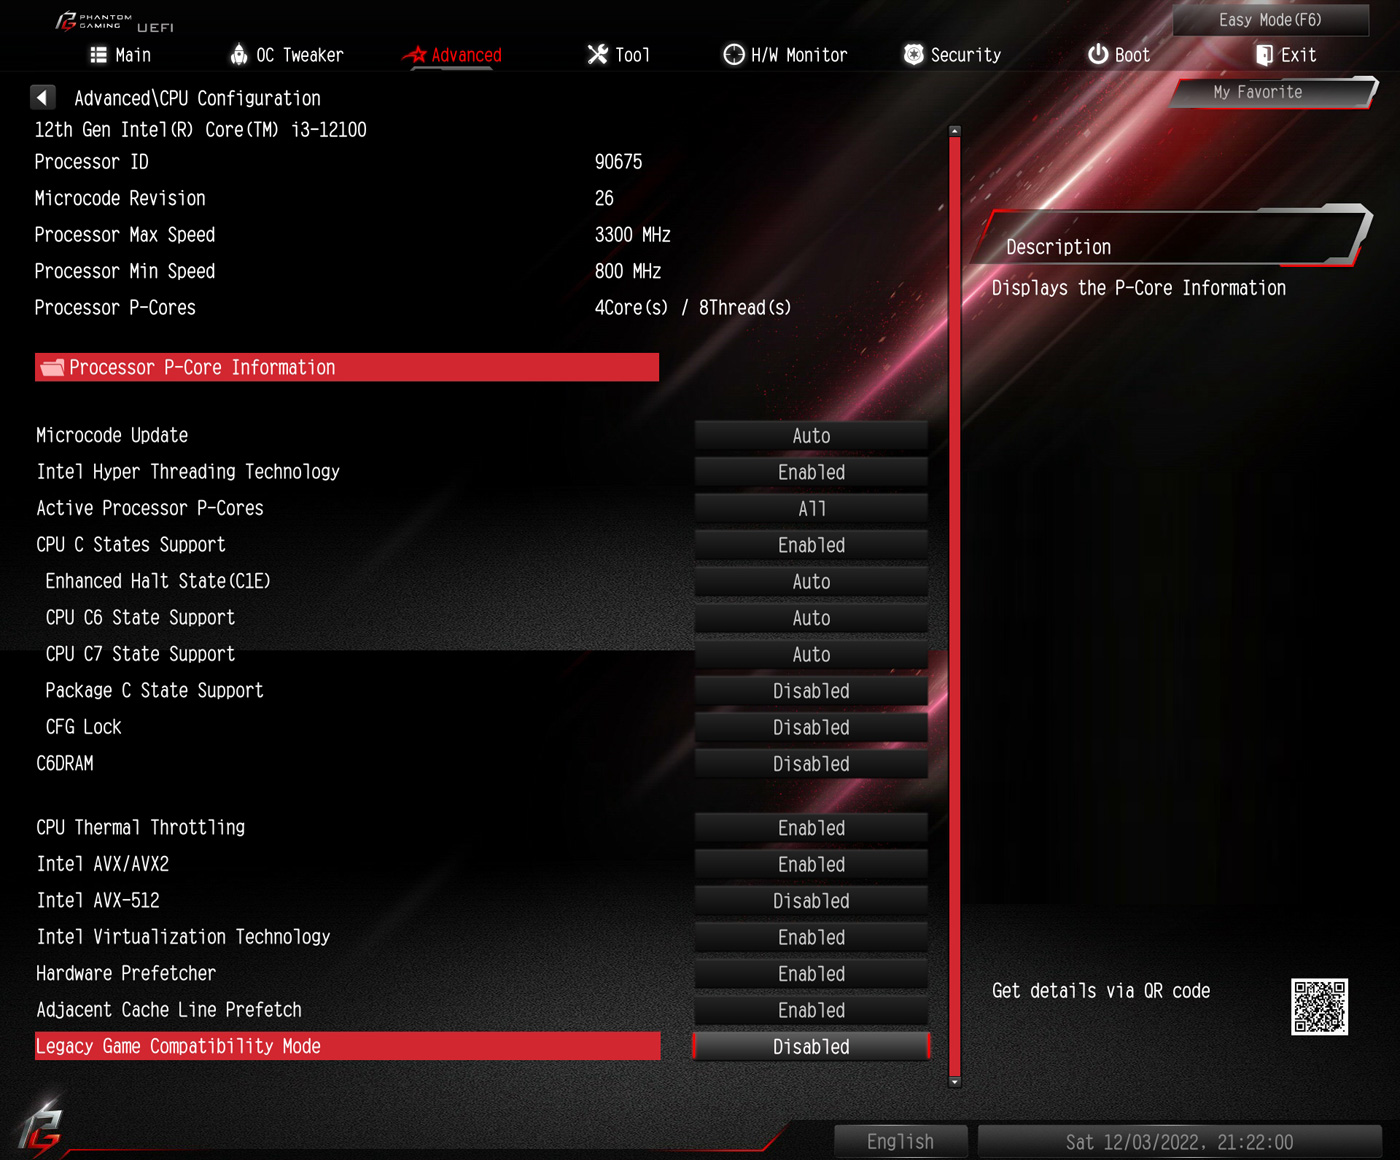This screenshot has height=1160, width=1400.
Task: Select the Hardware Prefetcher label
Action: point(126,973)
